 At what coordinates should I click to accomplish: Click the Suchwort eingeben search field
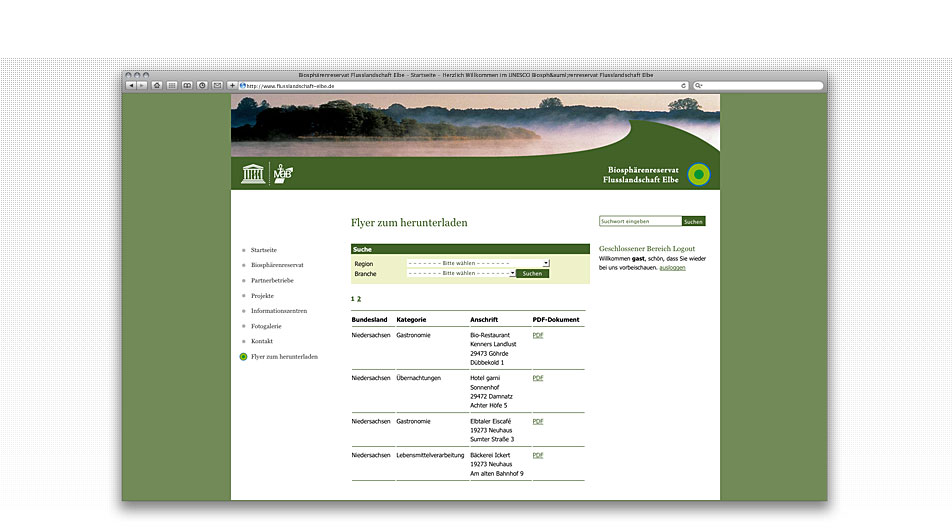pyautogui.click(x=640, y=221)
